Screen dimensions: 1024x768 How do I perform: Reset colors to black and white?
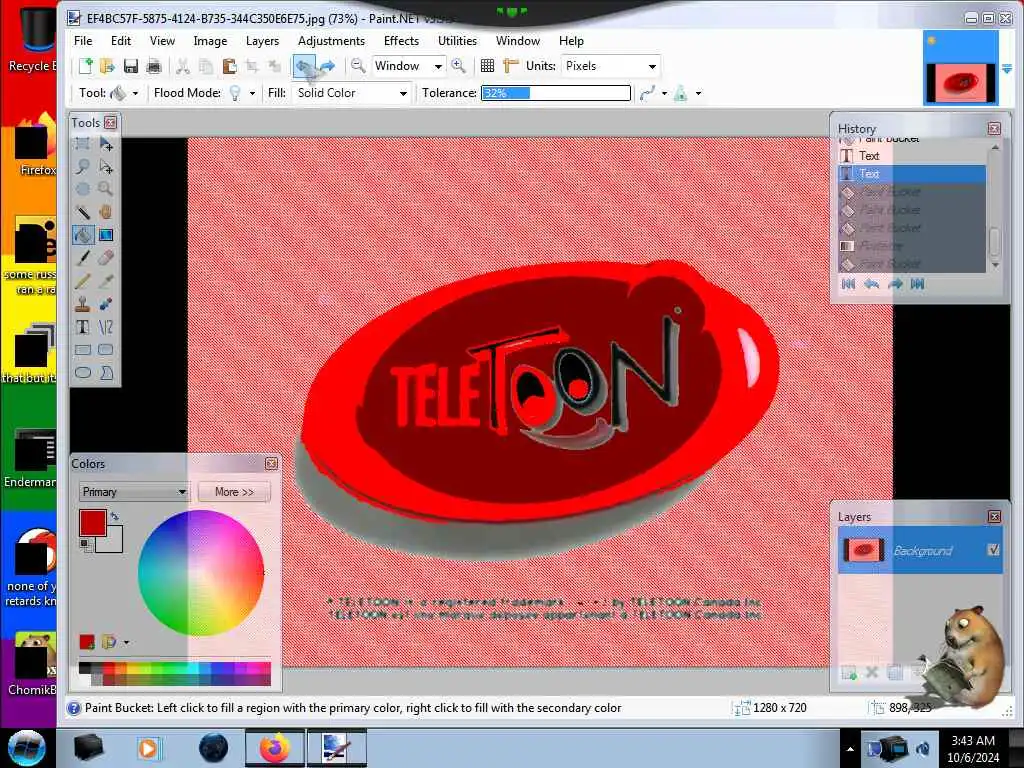[84, 544]
